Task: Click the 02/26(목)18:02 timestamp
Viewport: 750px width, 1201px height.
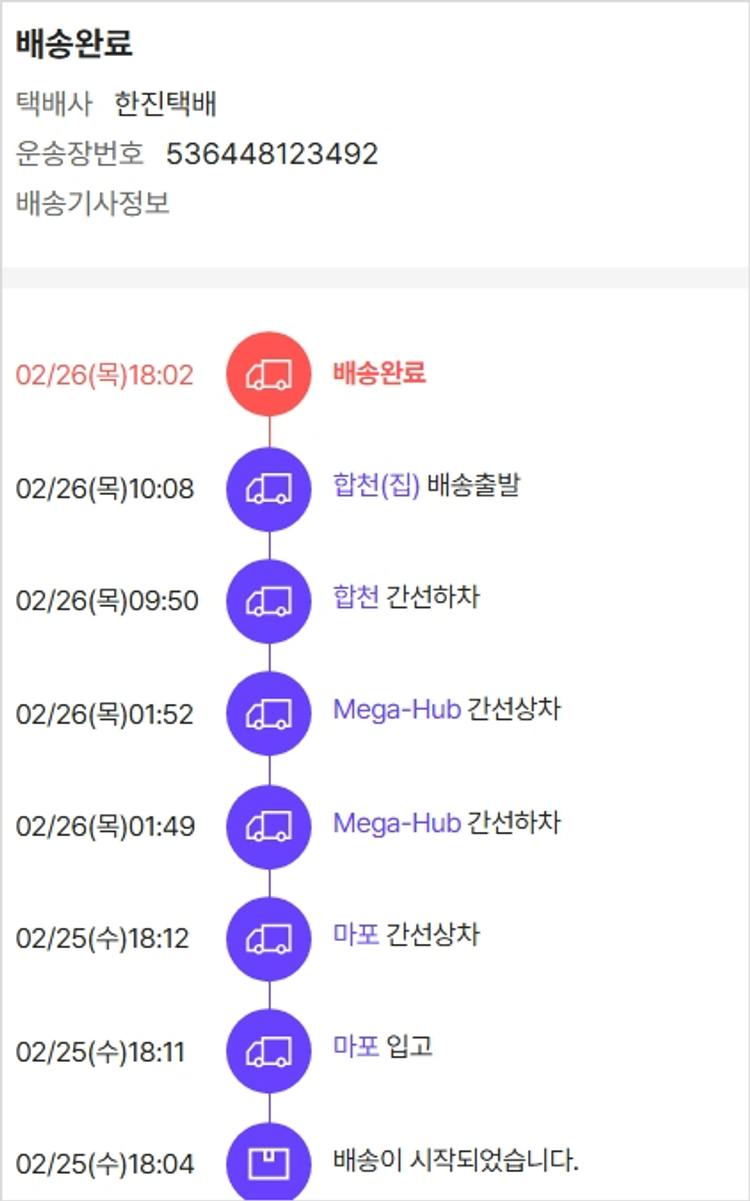Action: 105,376
